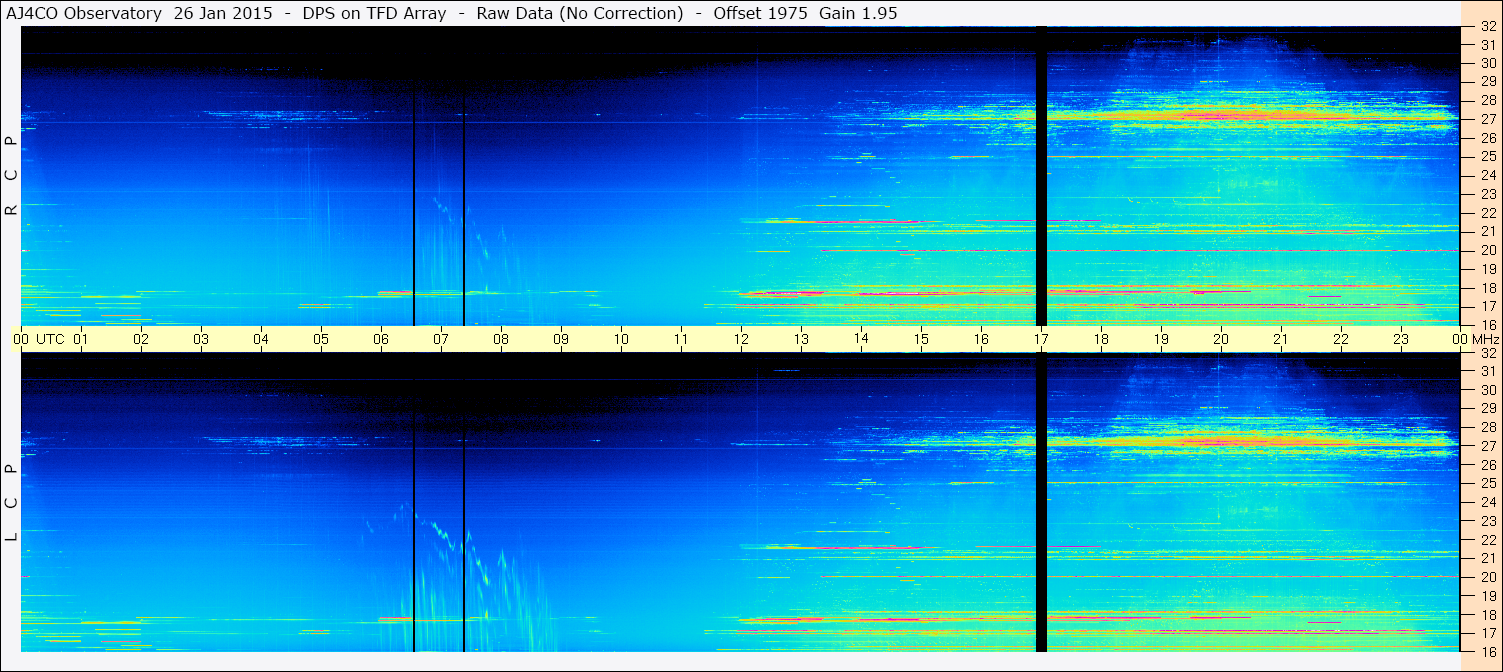Click the 13 hour tick label
This screenshot has height=672, width=1503.
801,339
